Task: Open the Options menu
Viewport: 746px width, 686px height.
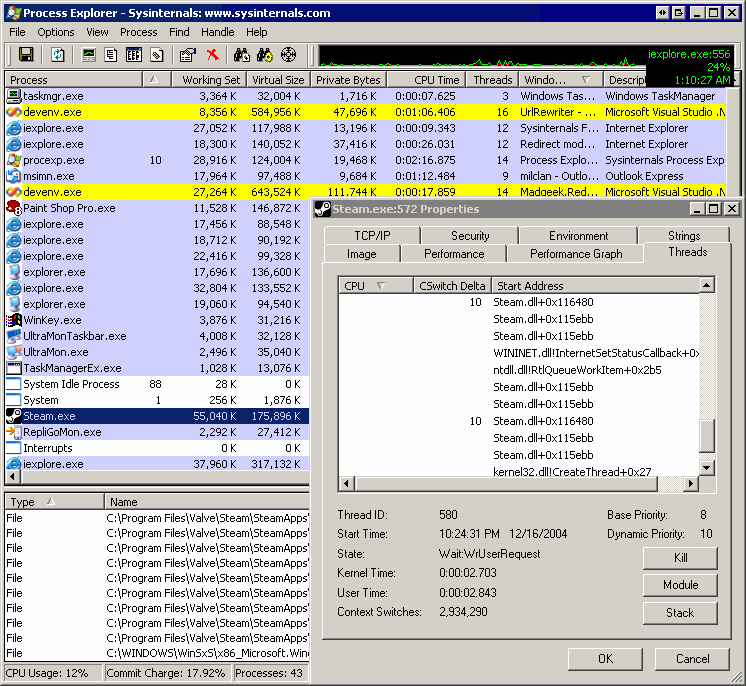Action: (x=56, y=32)
